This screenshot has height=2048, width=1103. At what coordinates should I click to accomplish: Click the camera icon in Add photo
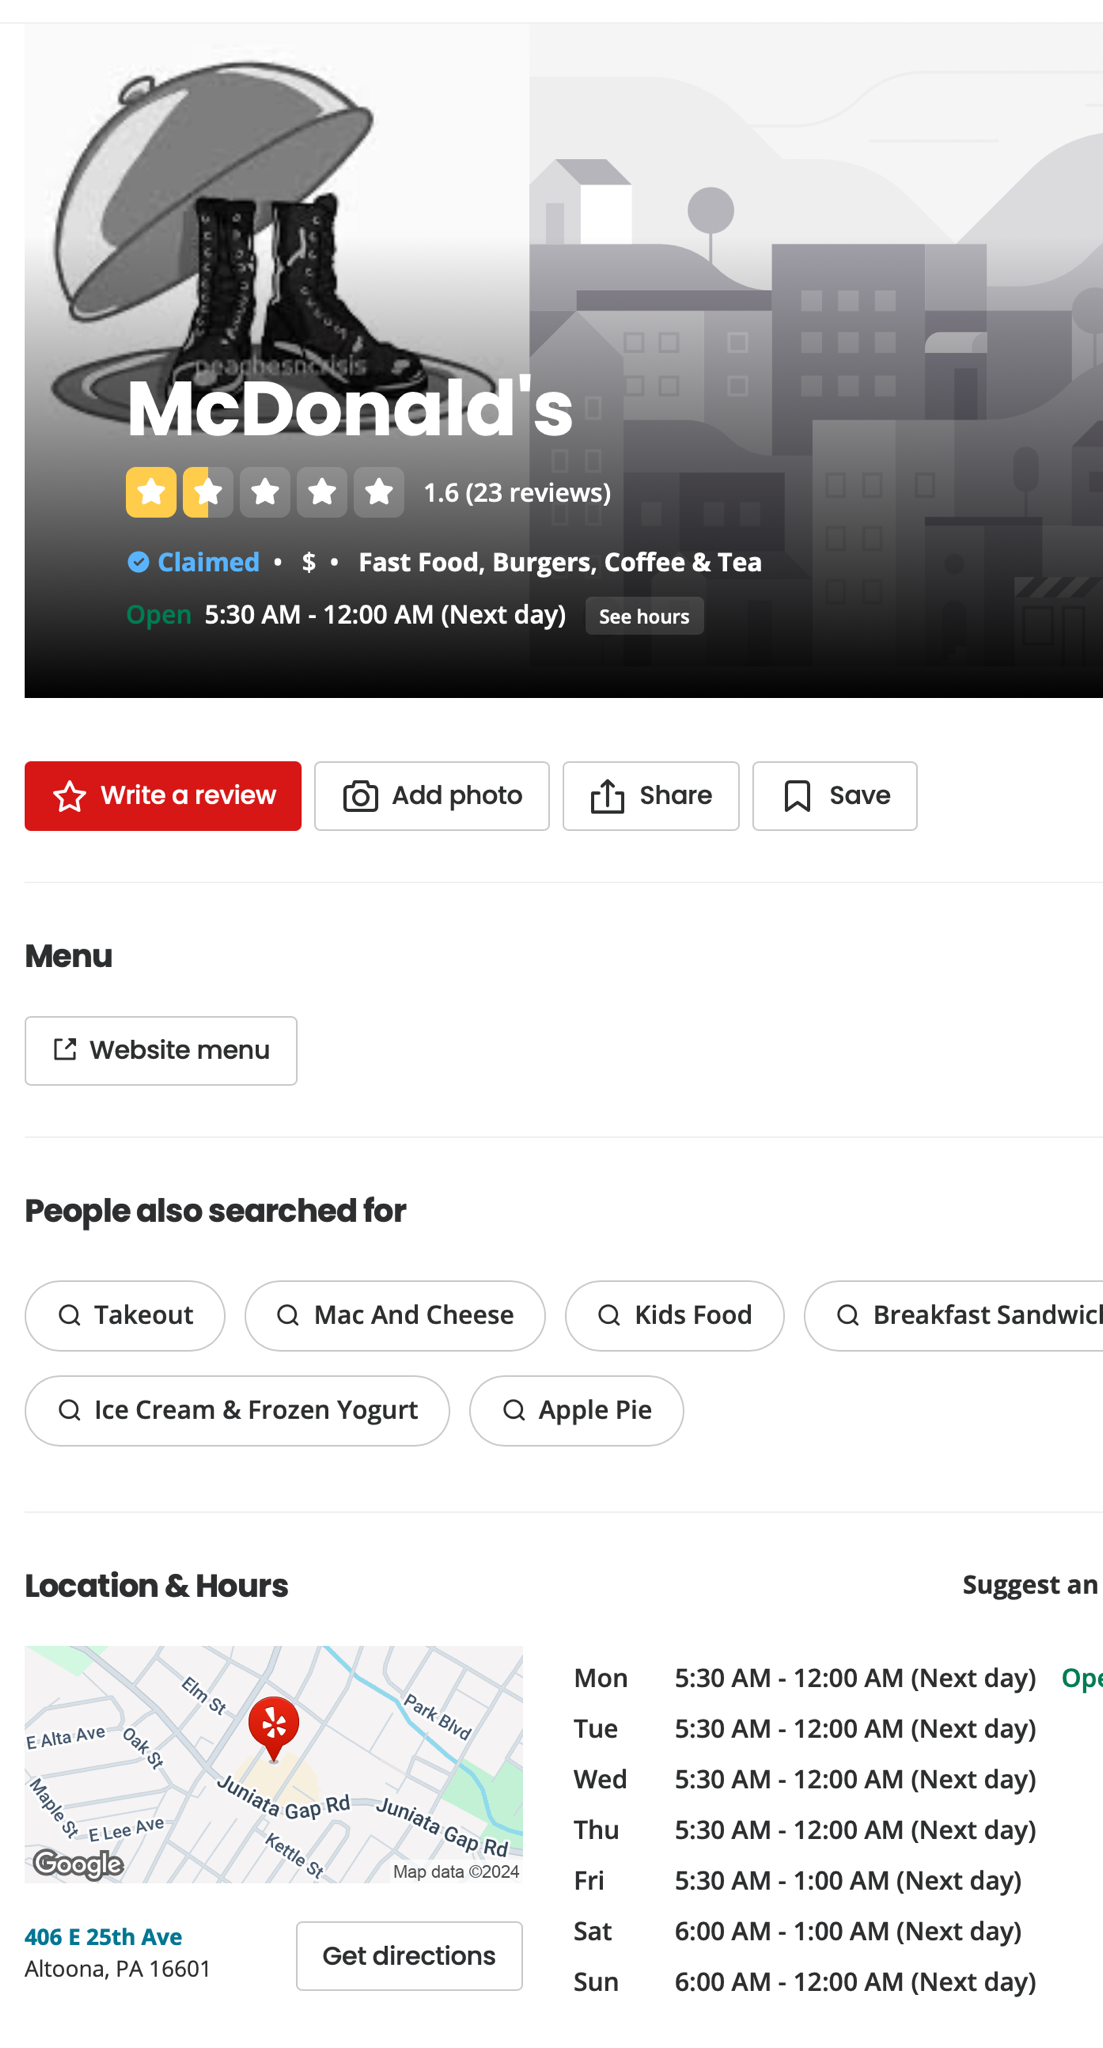click(361, 796)
